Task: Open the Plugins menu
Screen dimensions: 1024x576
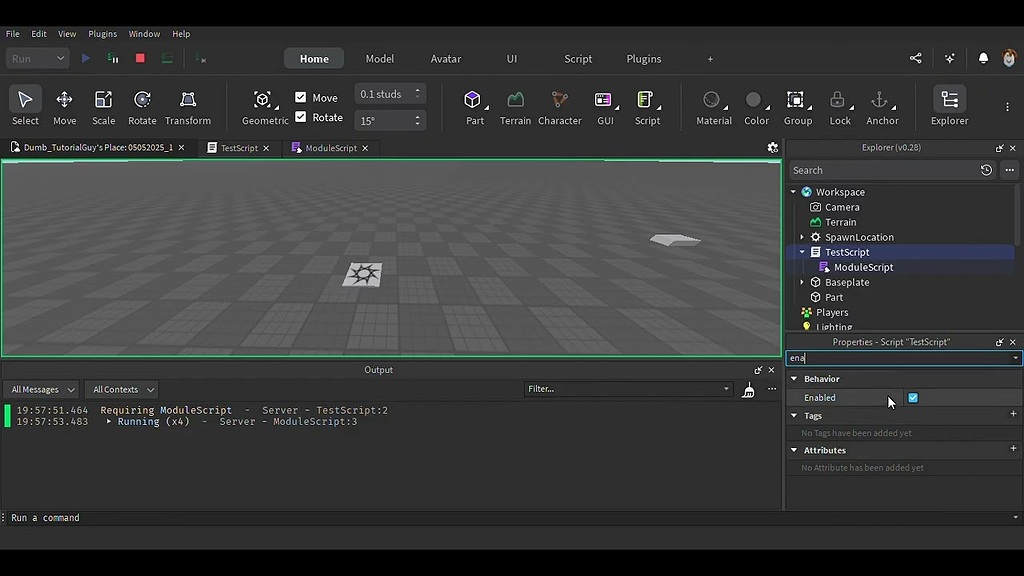Action: [x=102, y=34]
